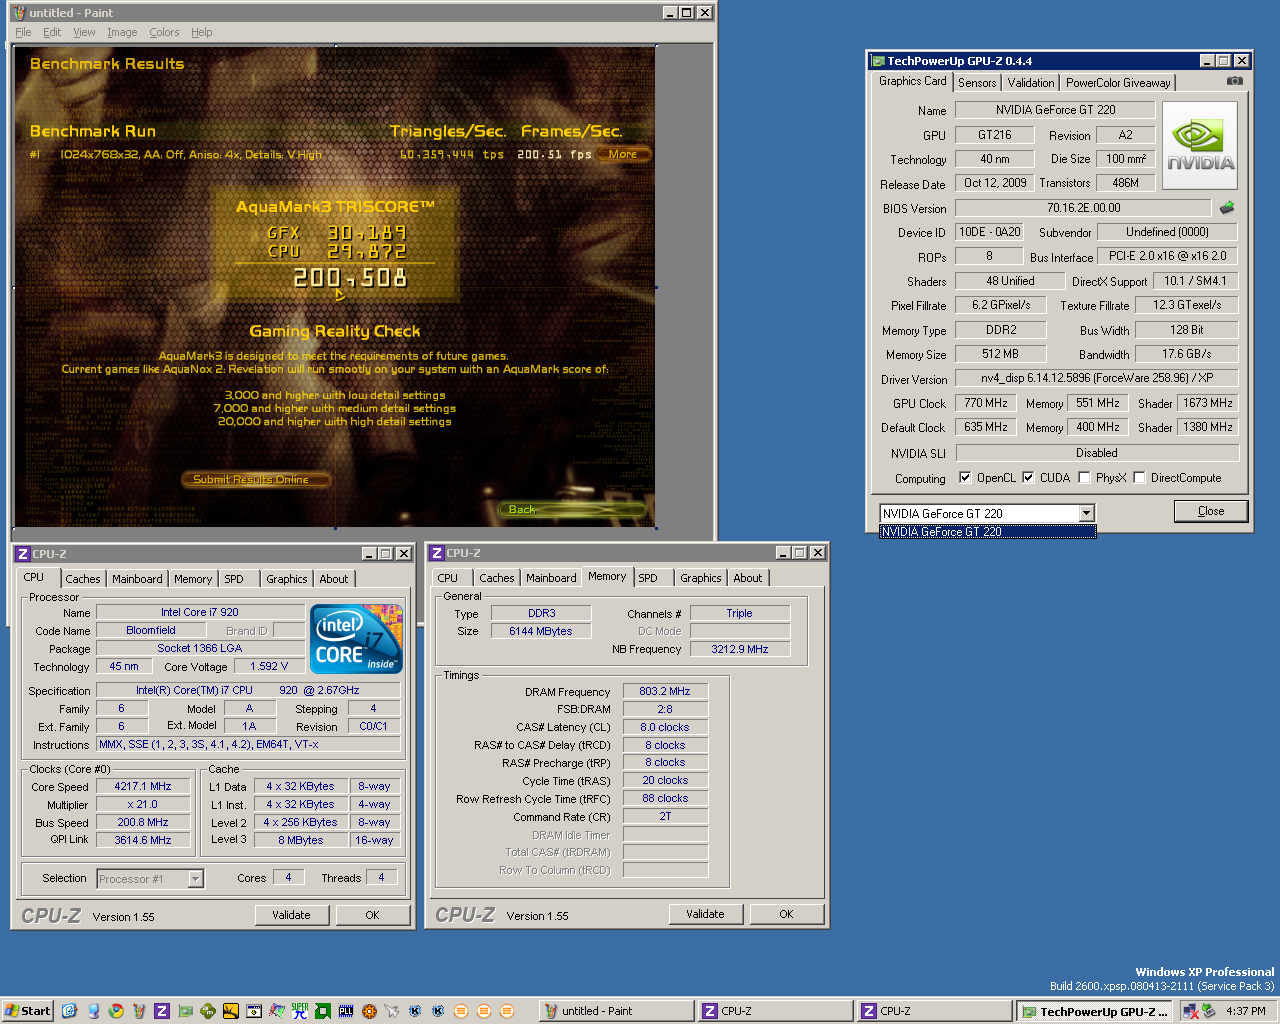
Task: Click the small window quick launch icon
Action: point(254,1011)
